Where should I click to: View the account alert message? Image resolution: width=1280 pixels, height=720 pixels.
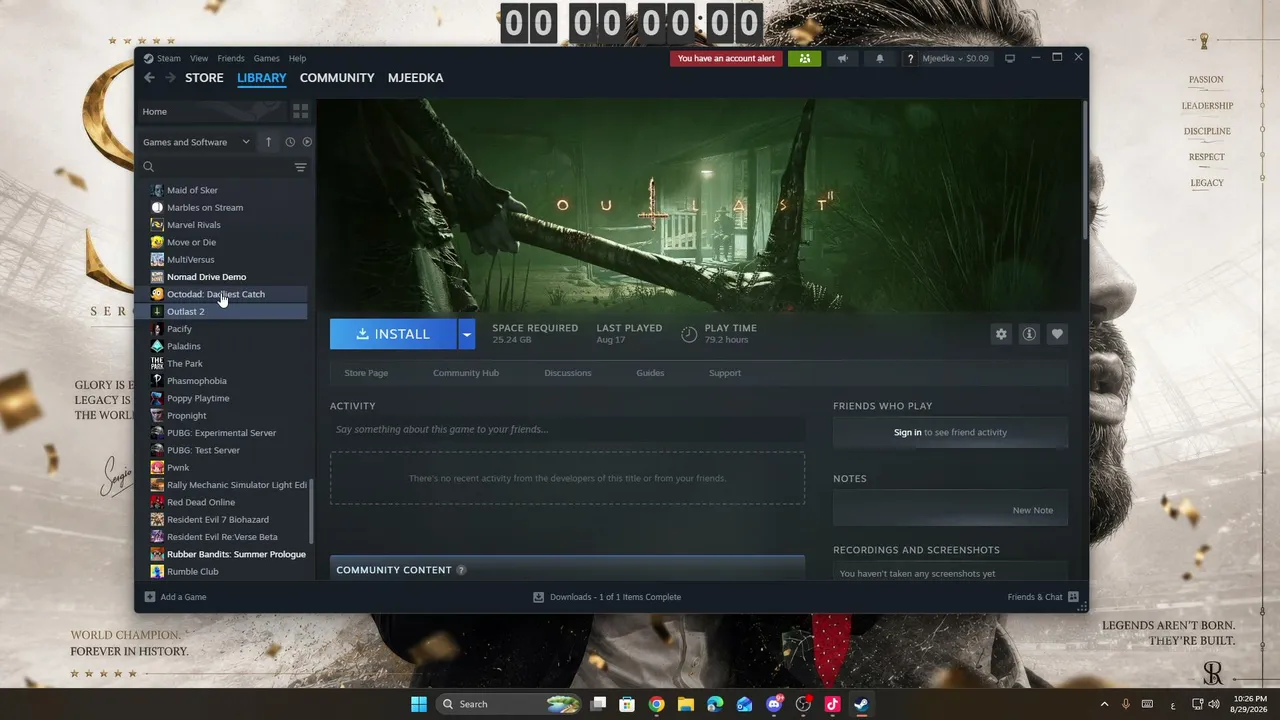click(x=726, y=58)
